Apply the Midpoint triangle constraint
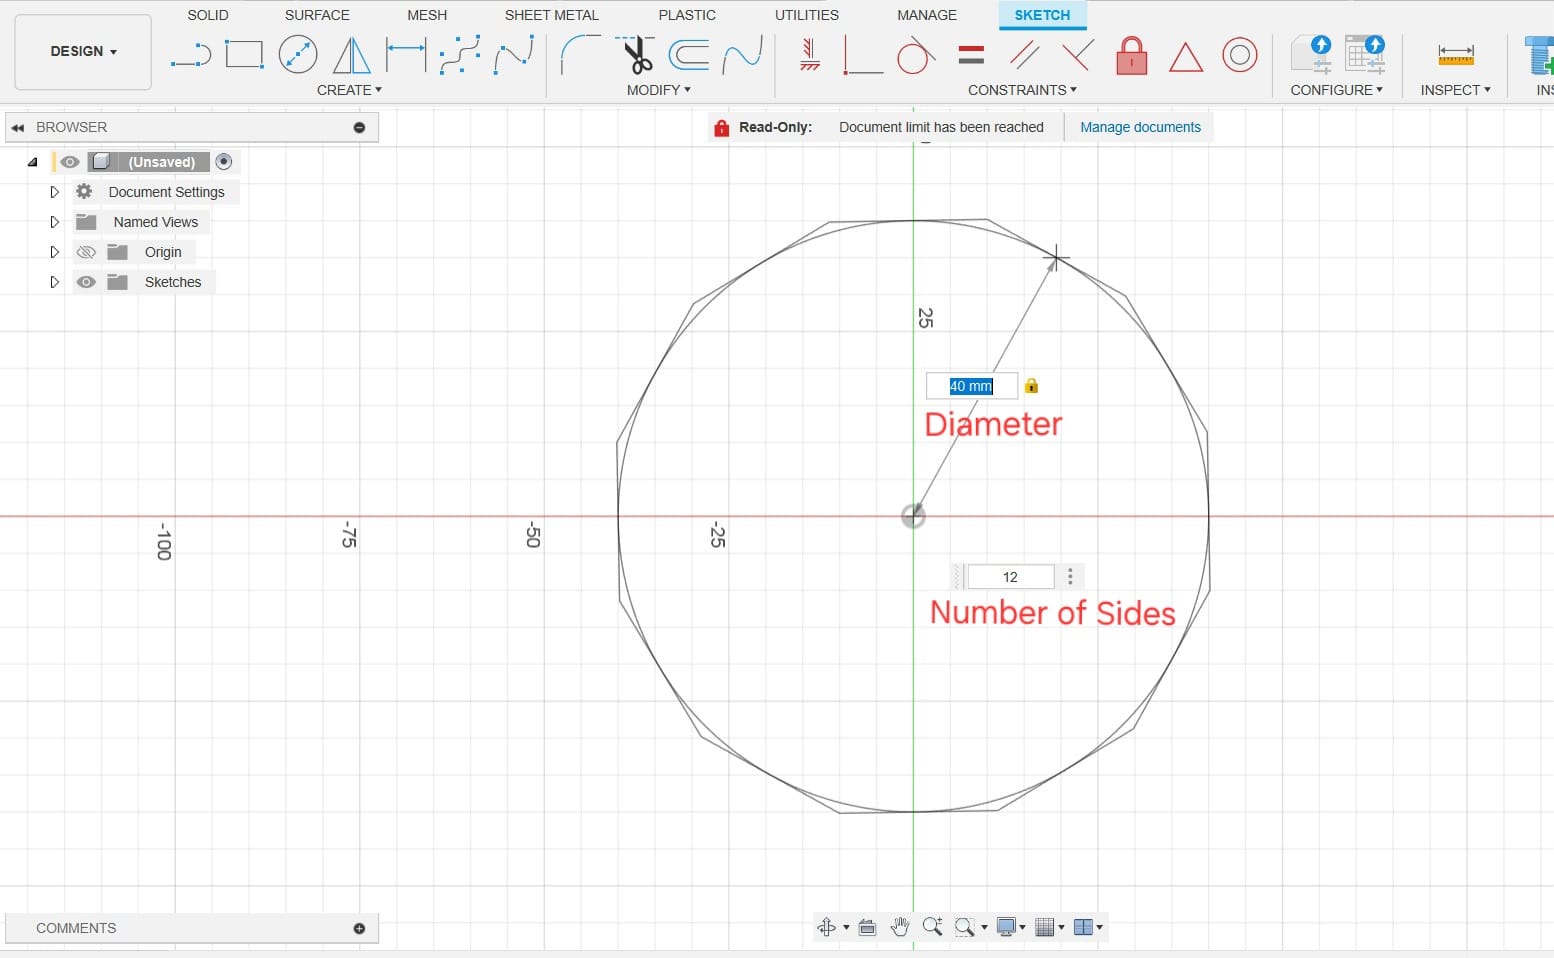 (1185, 57)
